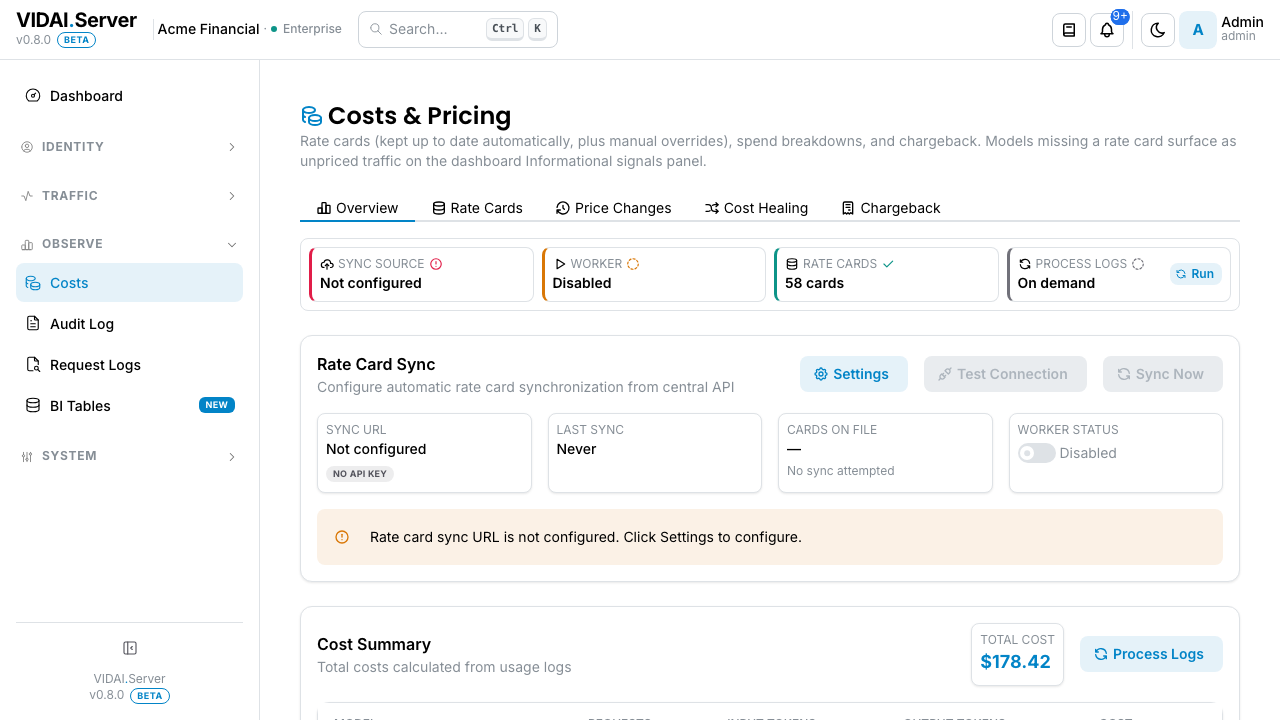
Task: Open Rate Card Sync Settings
Action: [854, 374]
